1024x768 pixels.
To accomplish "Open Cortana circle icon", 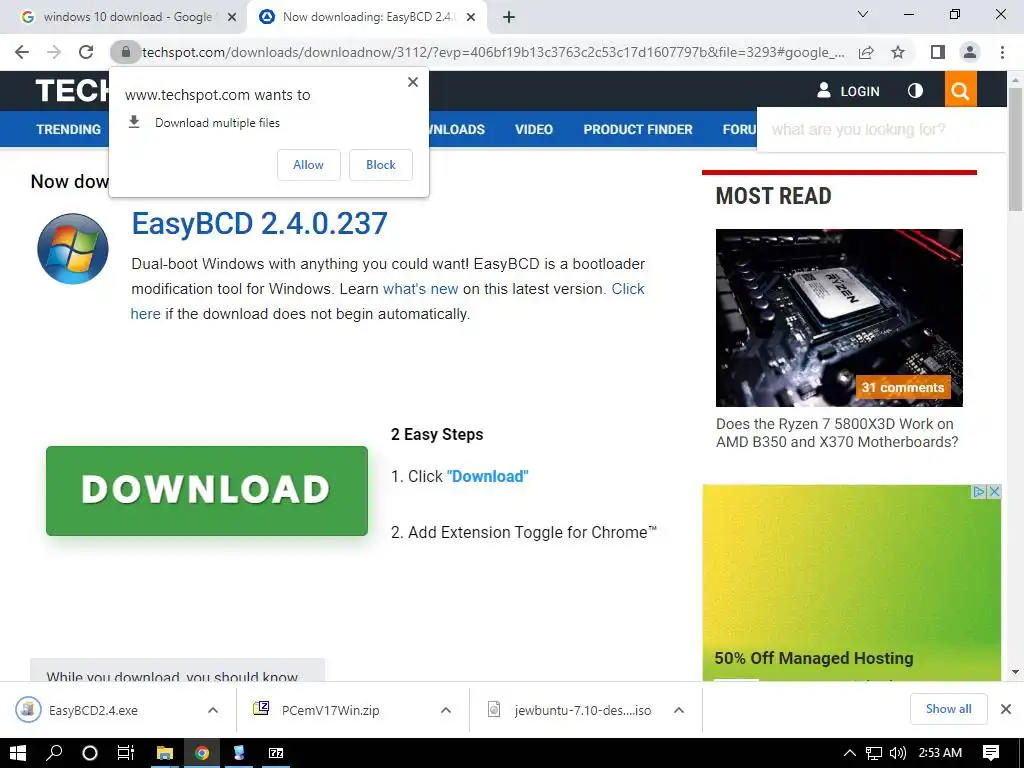I will (x=89, y=753).
